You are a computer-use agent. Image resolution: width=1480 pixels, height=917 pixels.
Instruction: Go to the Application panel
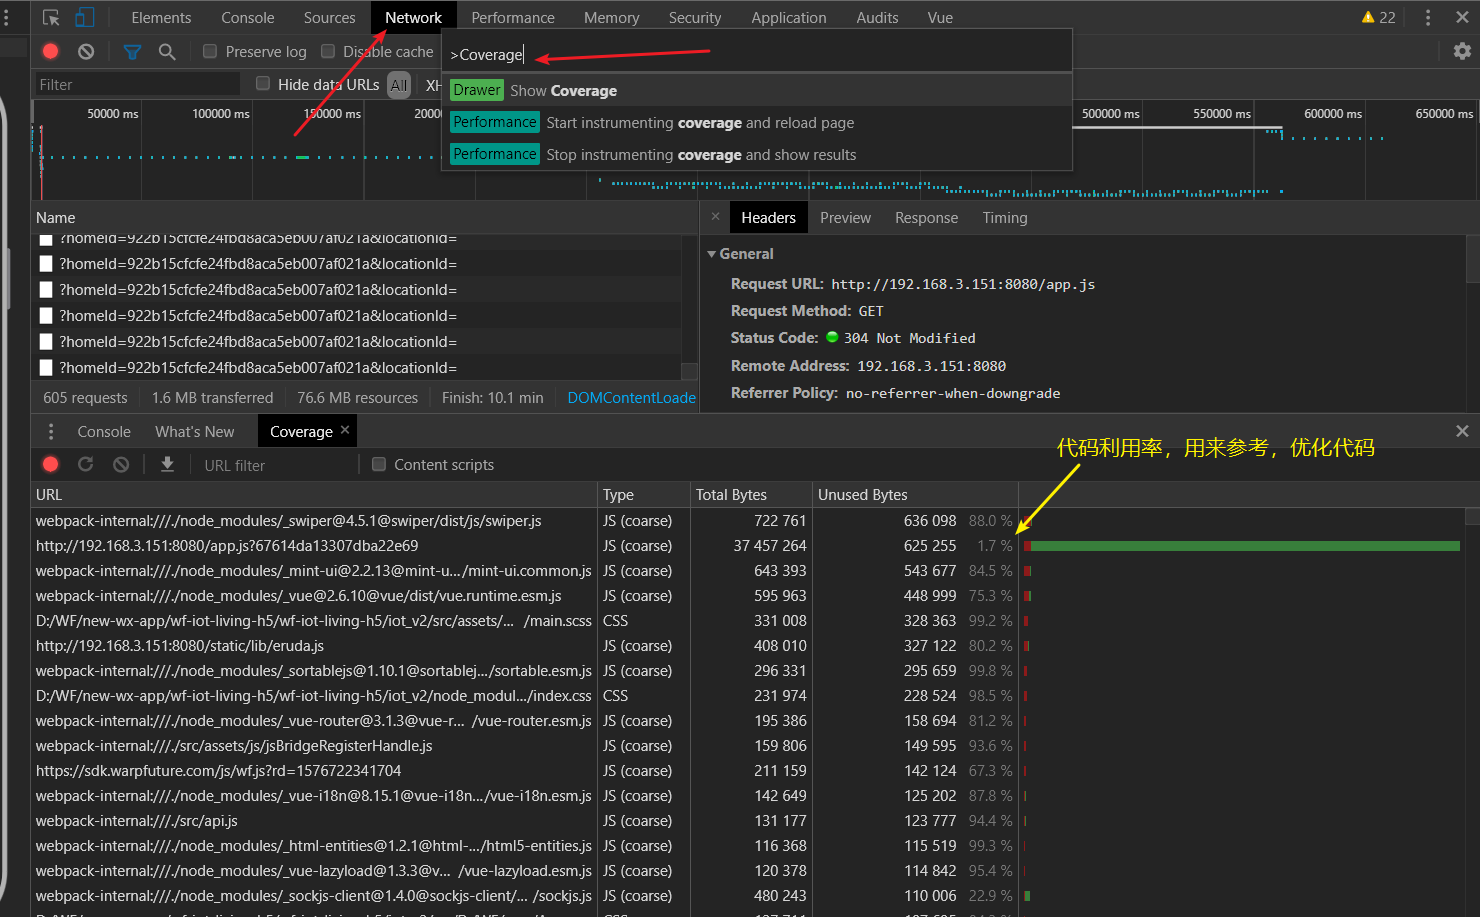click(789, 18)
